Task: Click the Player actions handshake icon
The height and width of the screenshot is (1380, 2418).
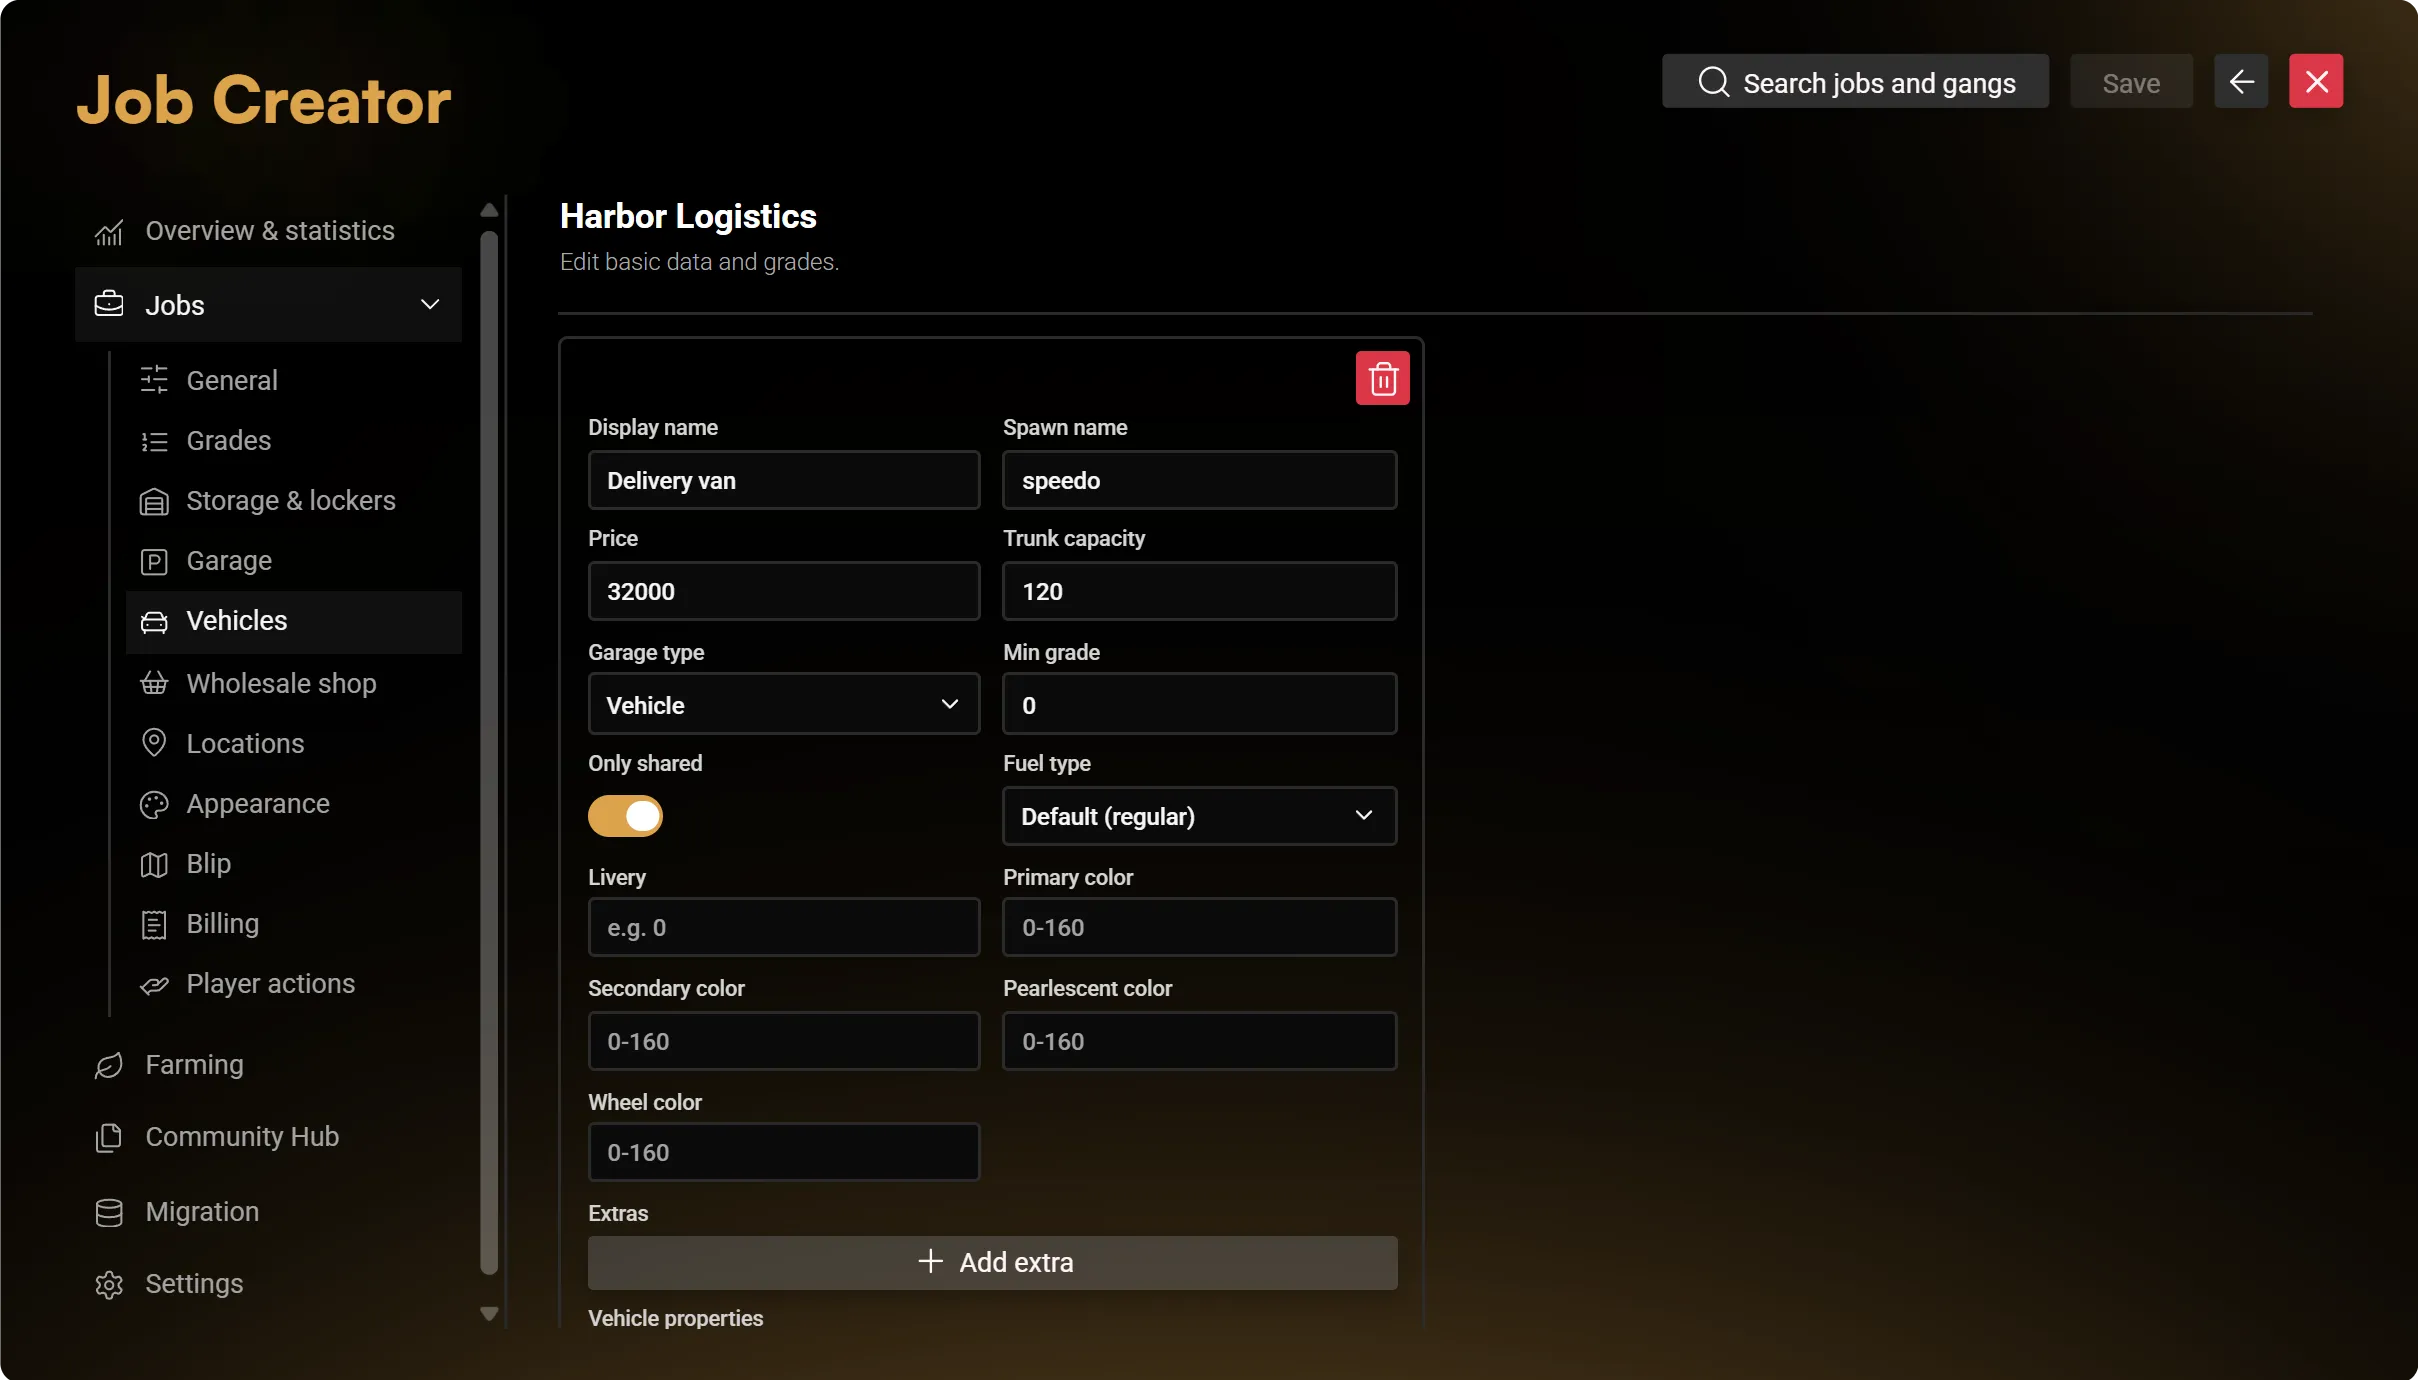Action: 154,985
